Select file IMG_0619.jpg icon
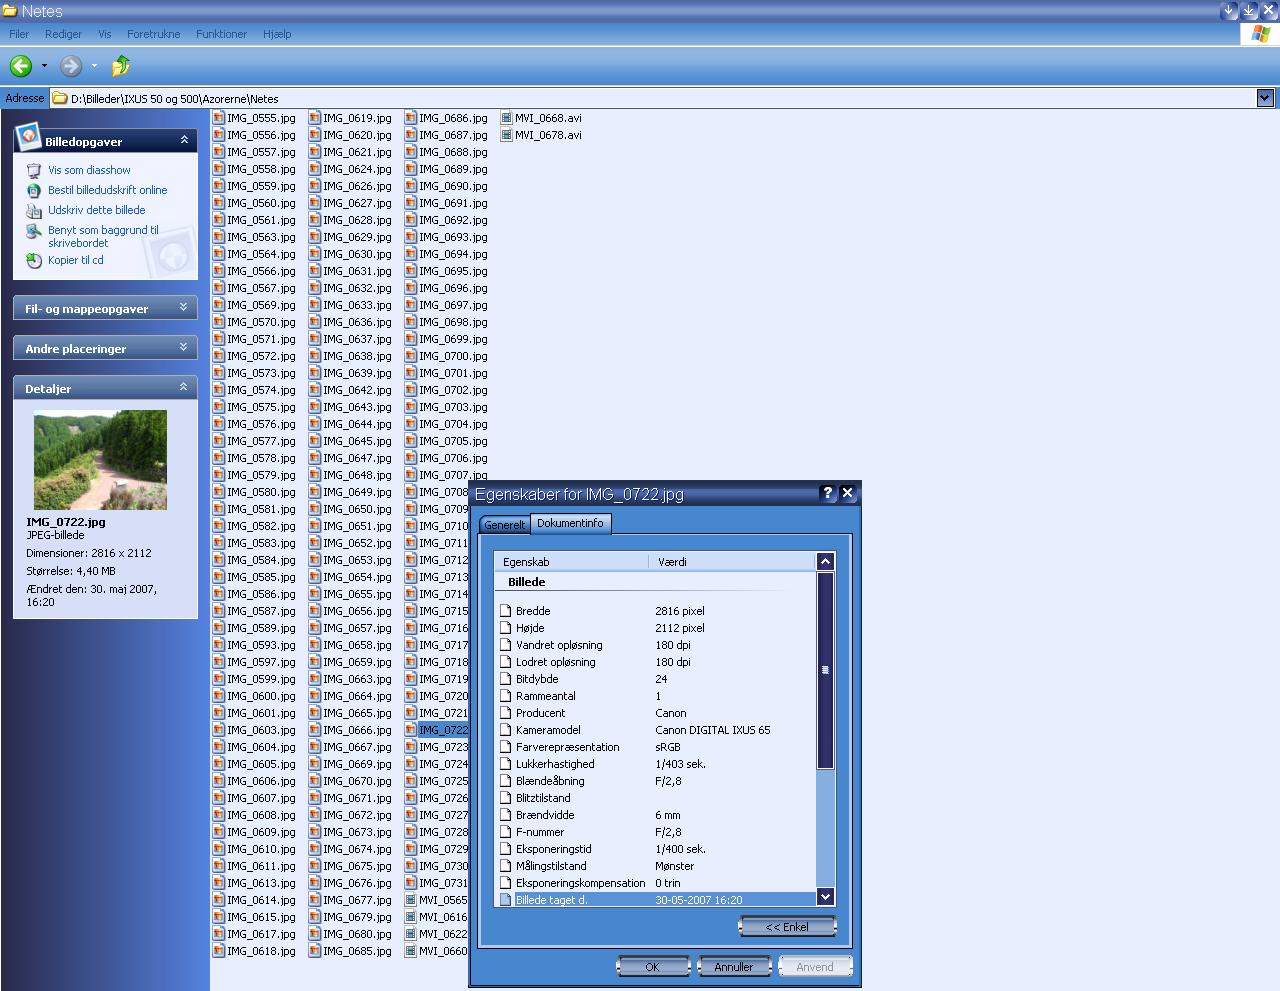This screenshot has width=1280, height=991. [314, 118]
